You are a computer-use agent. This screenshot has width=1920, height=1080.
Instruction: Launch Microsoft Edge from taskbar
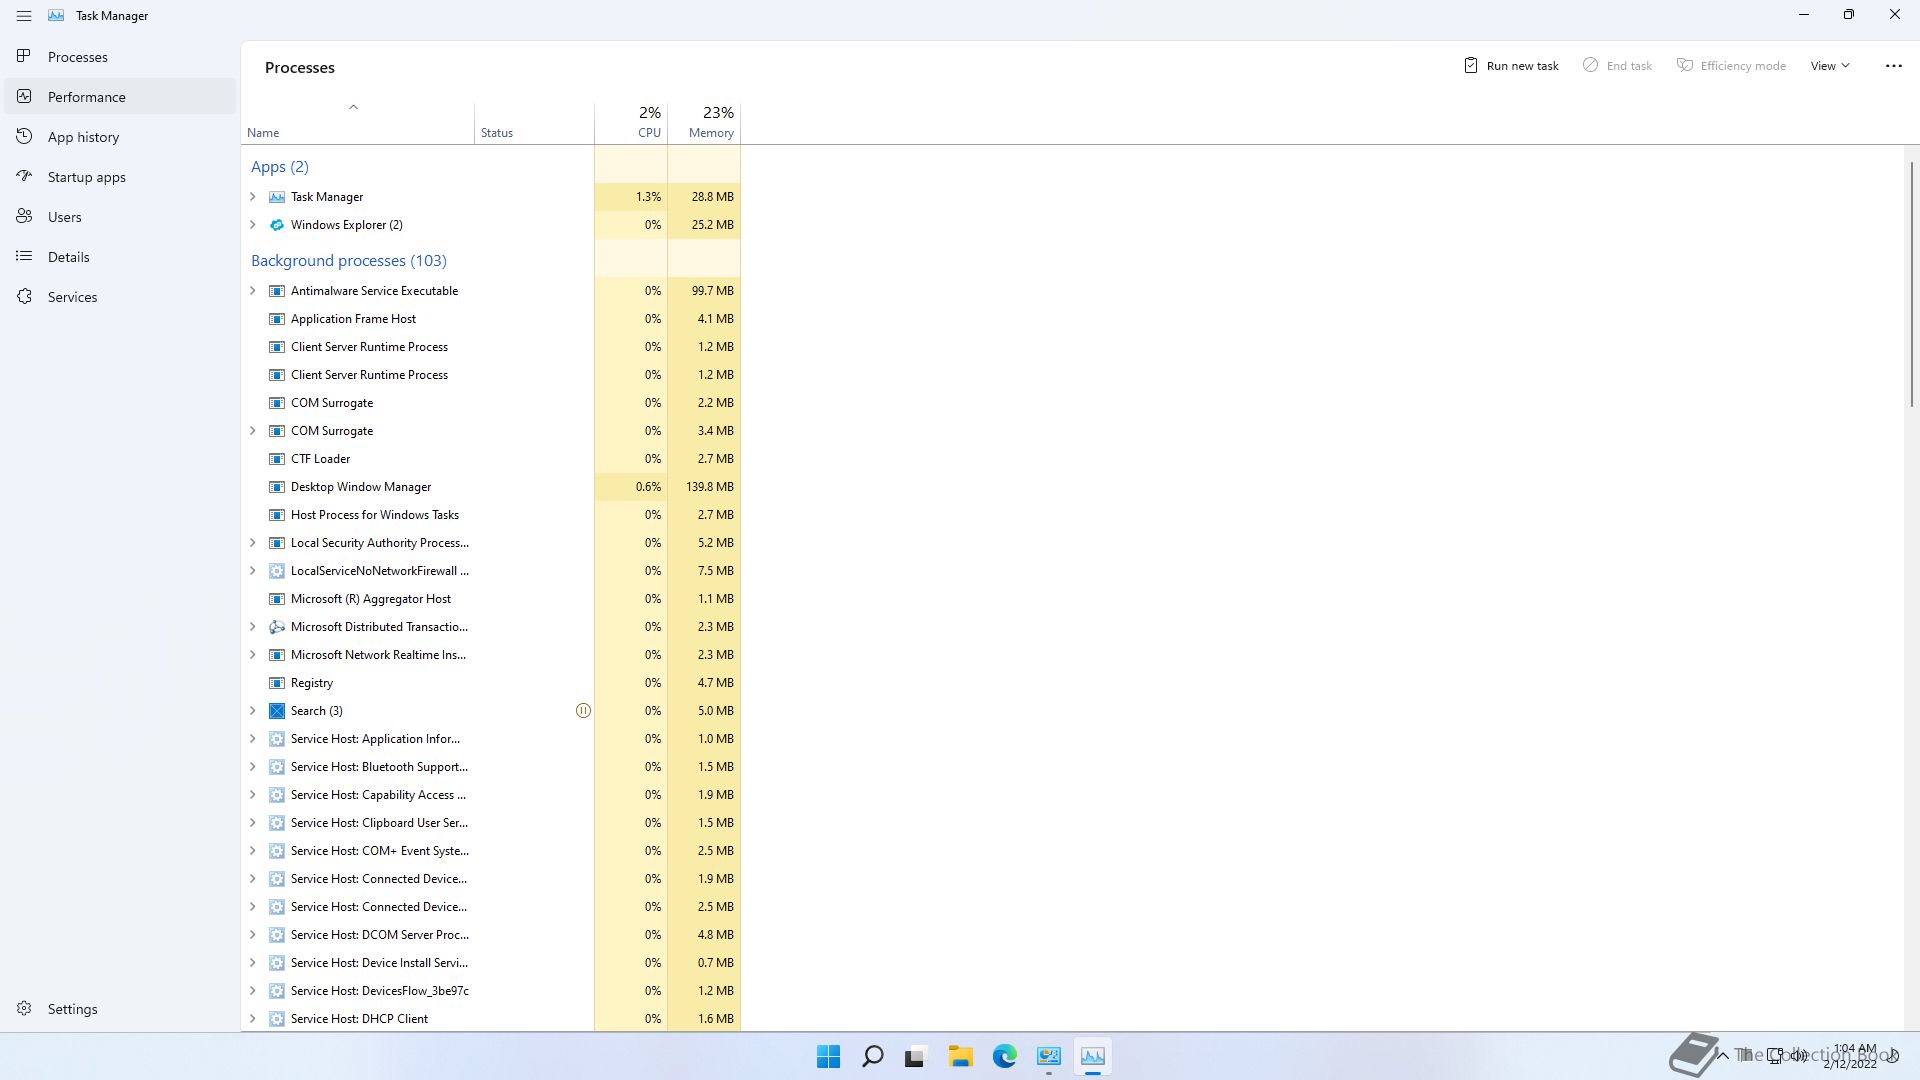tap(1004, 1057)
